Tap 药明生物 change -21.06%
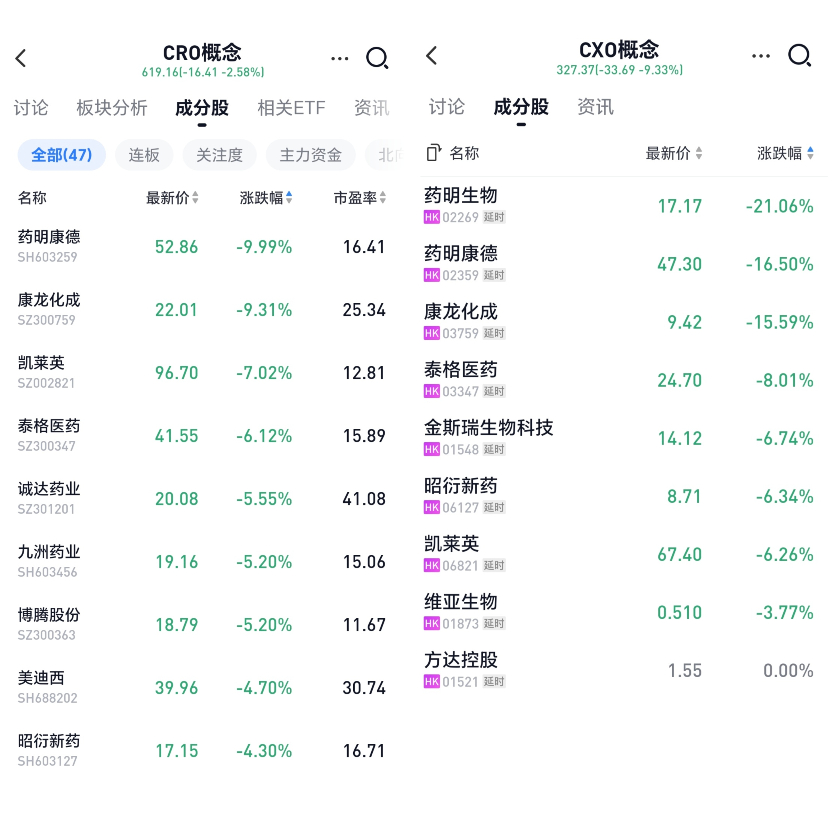The width and height of the screenshot is (840, 840). tap(779, 206)
